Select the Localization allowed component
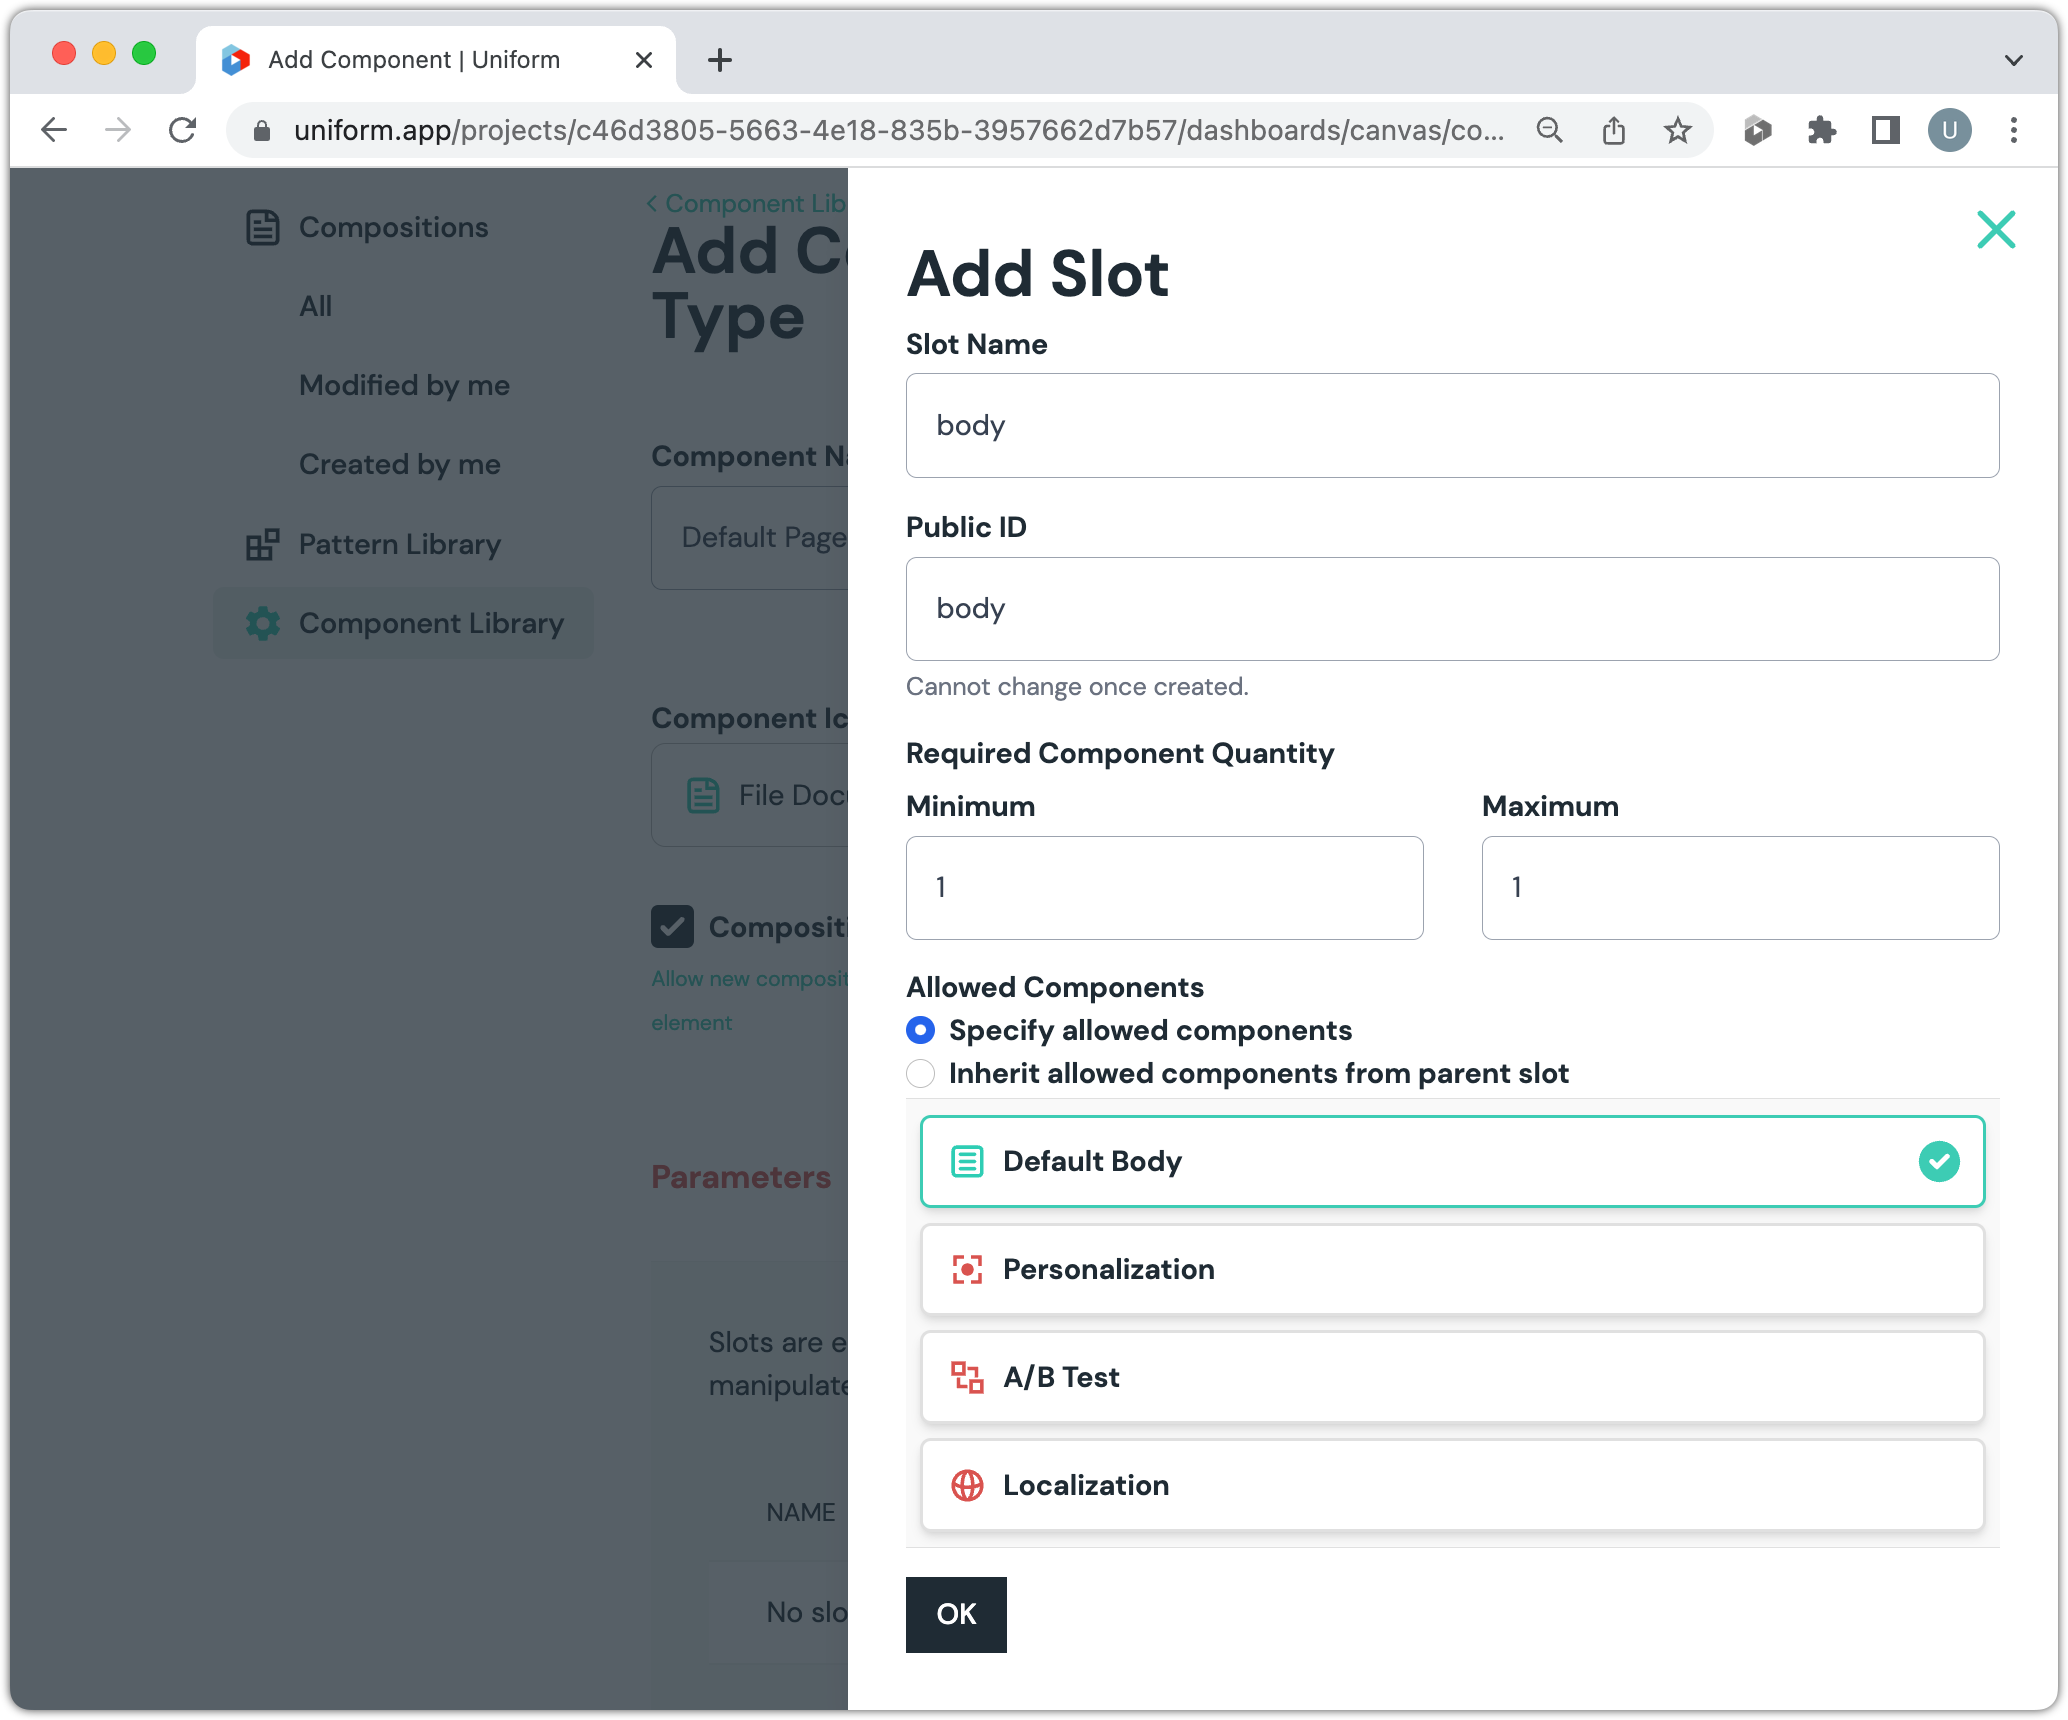Screen dimensions: 2068x1720 tap(1452, 1485)
